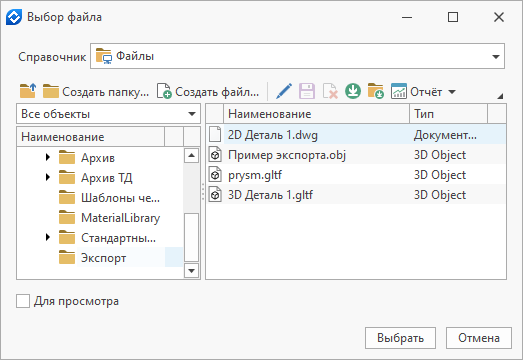523x360 pixels.
Task: Sort by Наименование column in file list
Action: pos(316,114)
